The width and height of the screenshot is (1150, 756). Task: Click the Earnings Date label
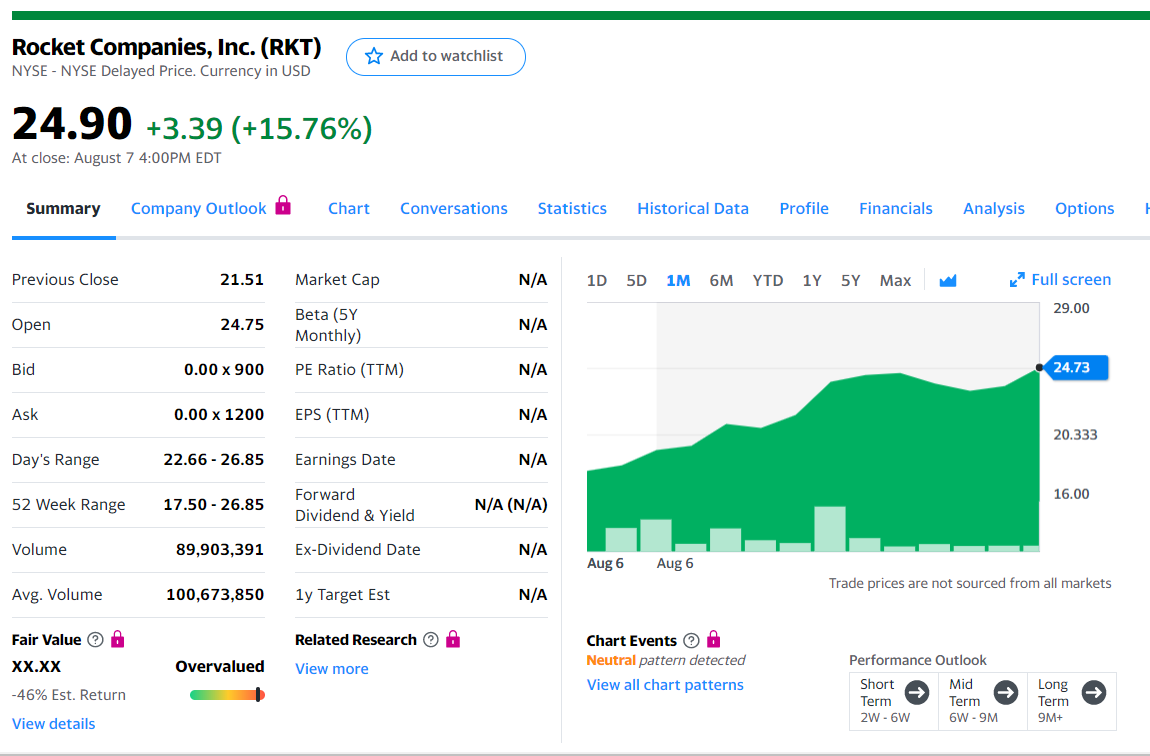coord(345,460)
